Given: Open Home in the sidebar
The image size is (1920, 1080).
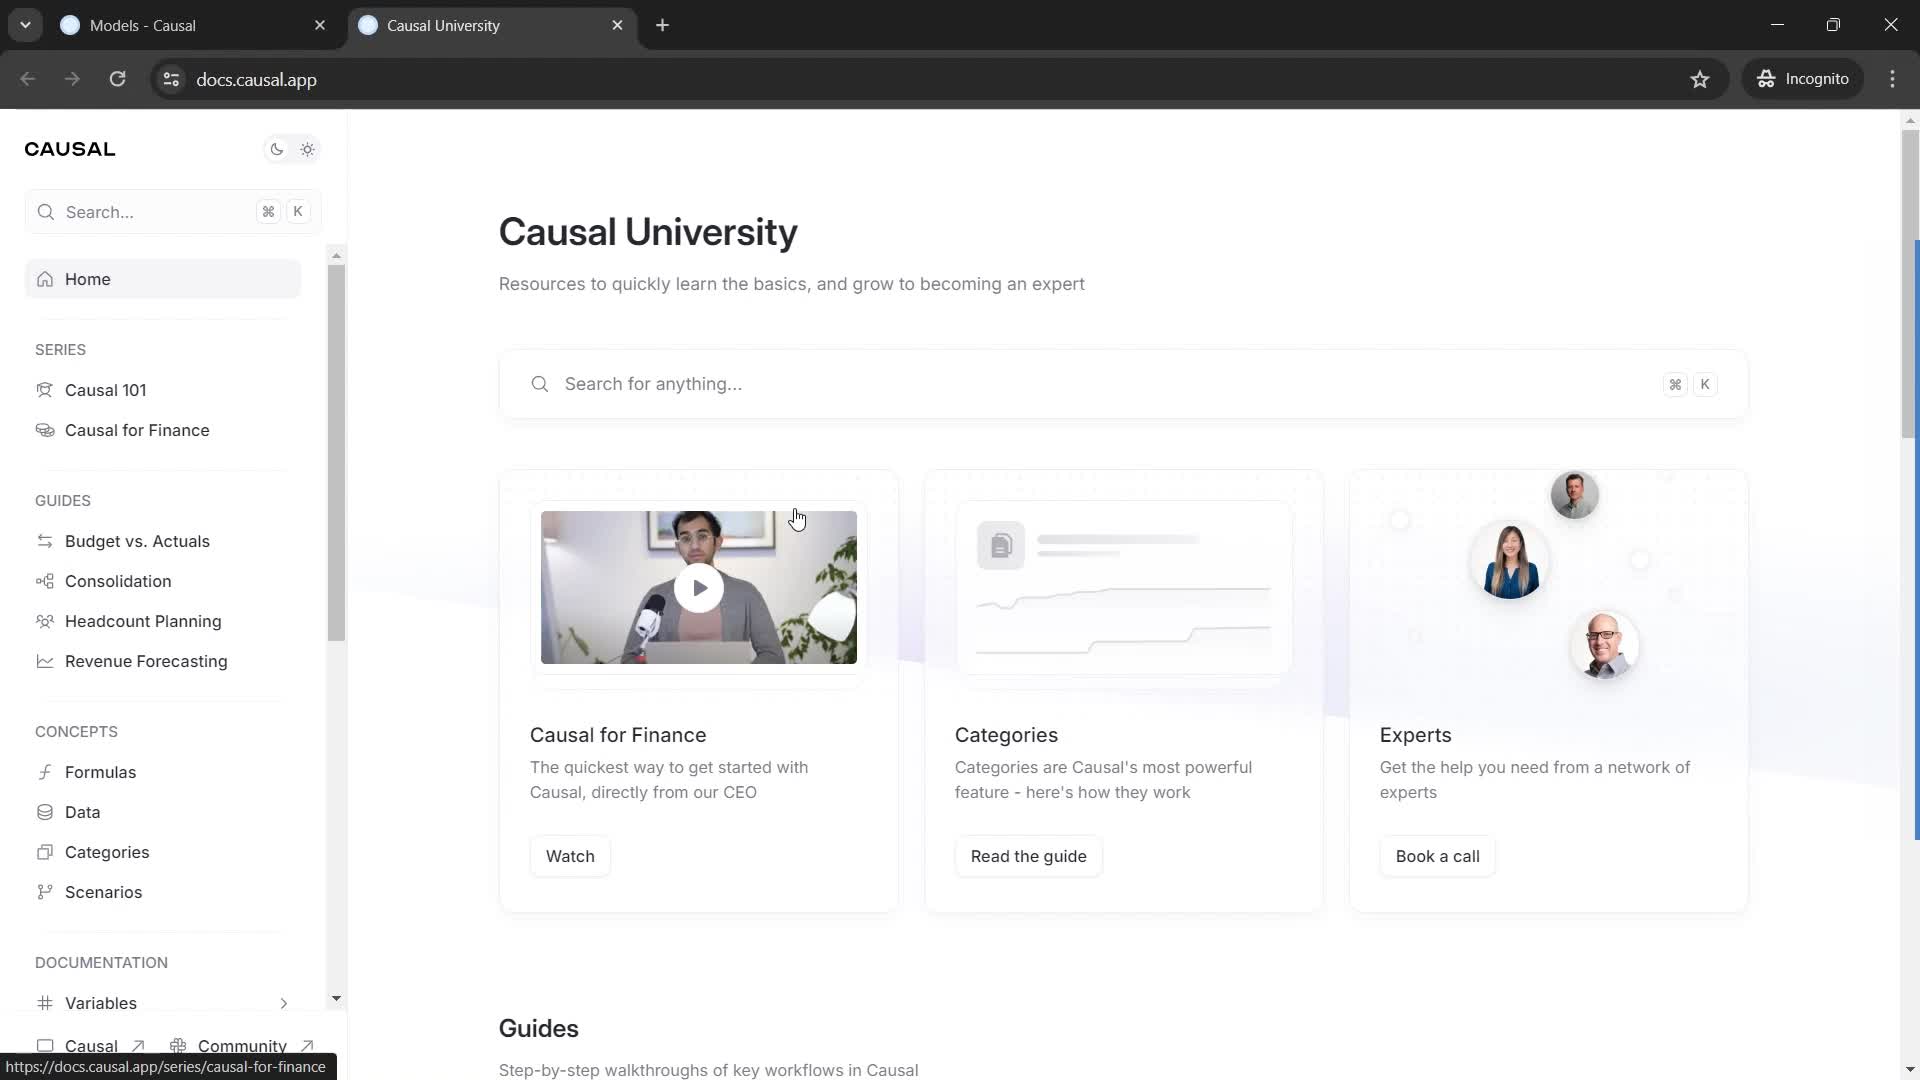Looking at the screenshot, I should click(163, 279).
